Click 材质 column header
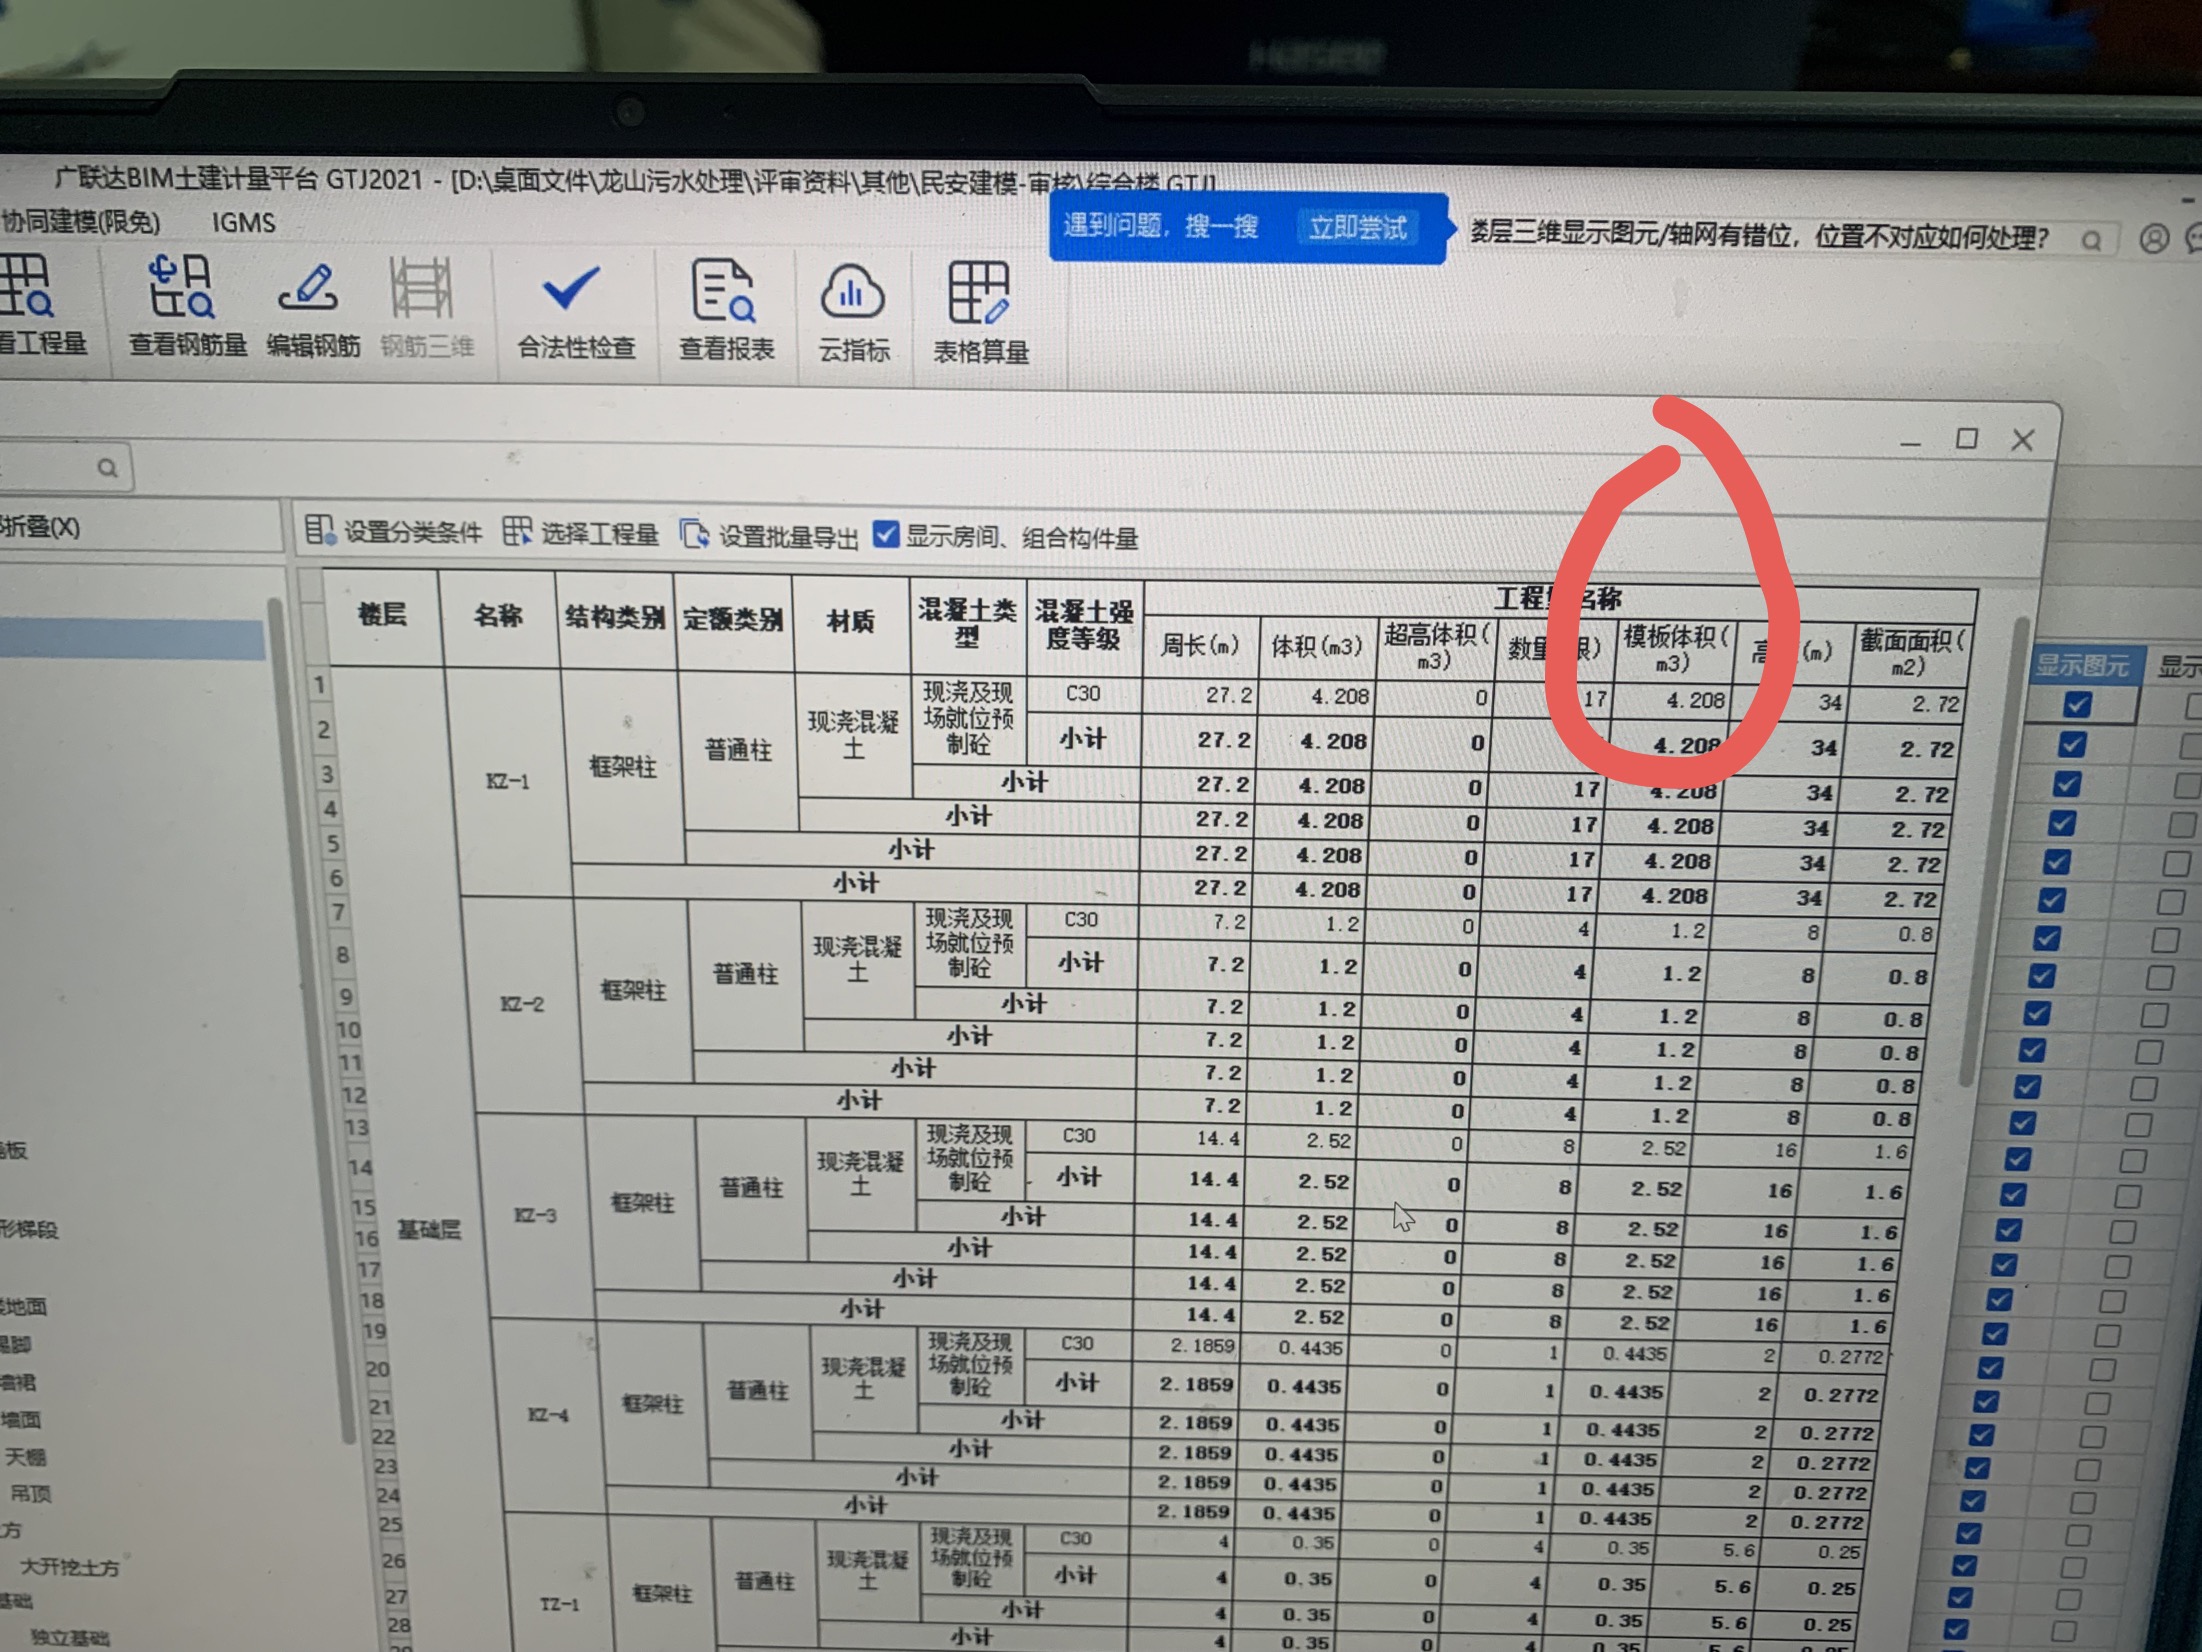The width and height of the screenshot is (2202, 1652). click(850, 623)
